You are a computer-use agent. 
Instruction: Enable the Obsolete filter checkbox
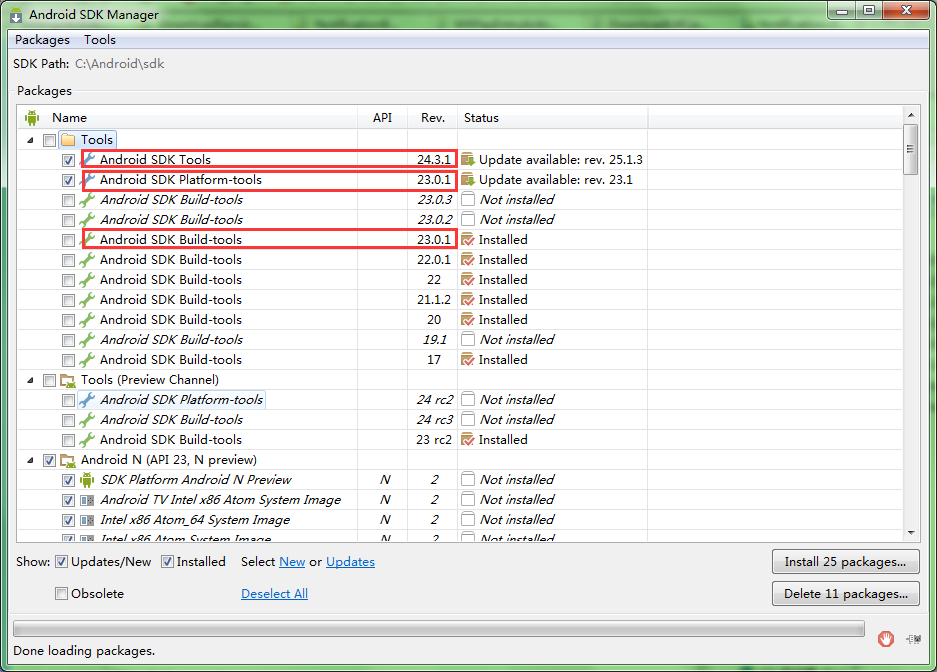[61, 594]
